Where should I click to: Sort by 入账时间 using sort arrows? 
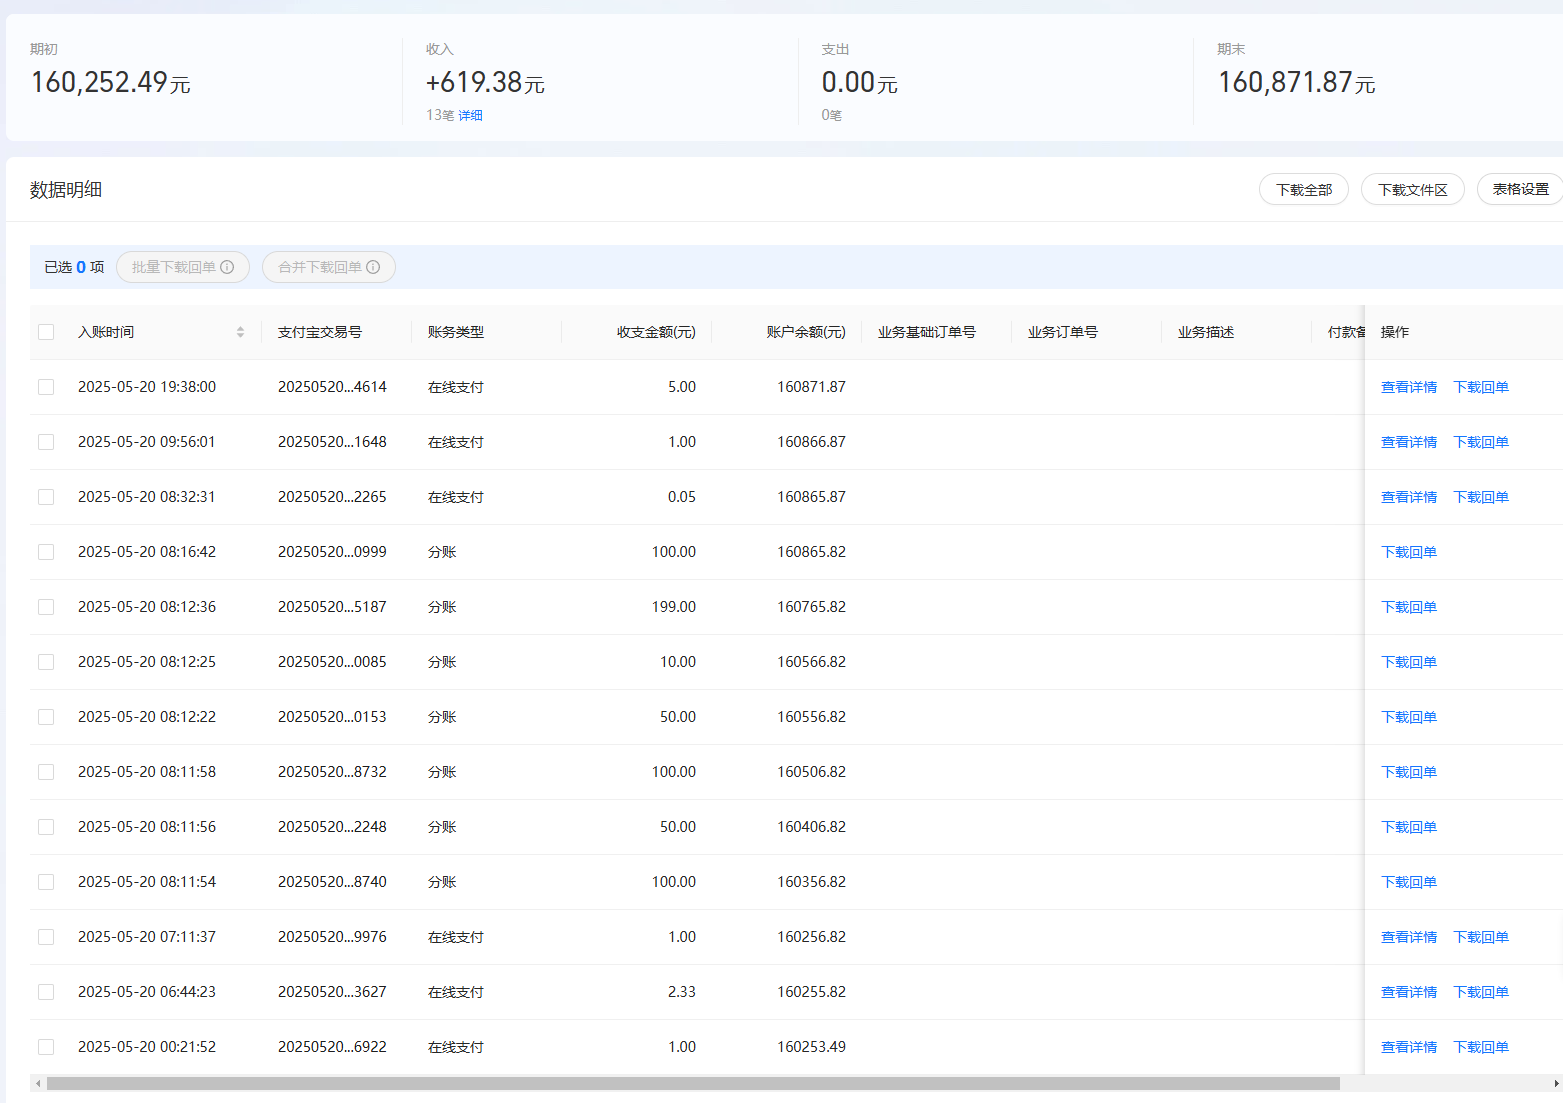pos(240,332)
